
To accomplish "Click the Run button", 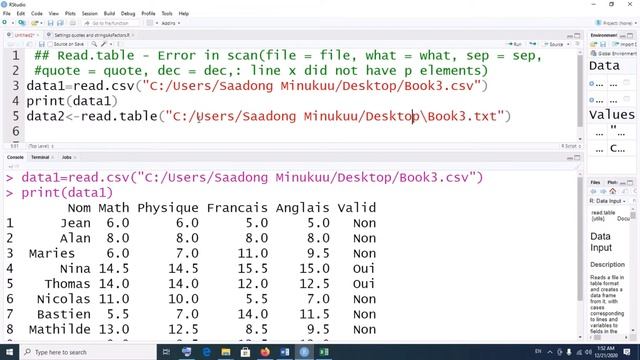I will pos(515,44).
